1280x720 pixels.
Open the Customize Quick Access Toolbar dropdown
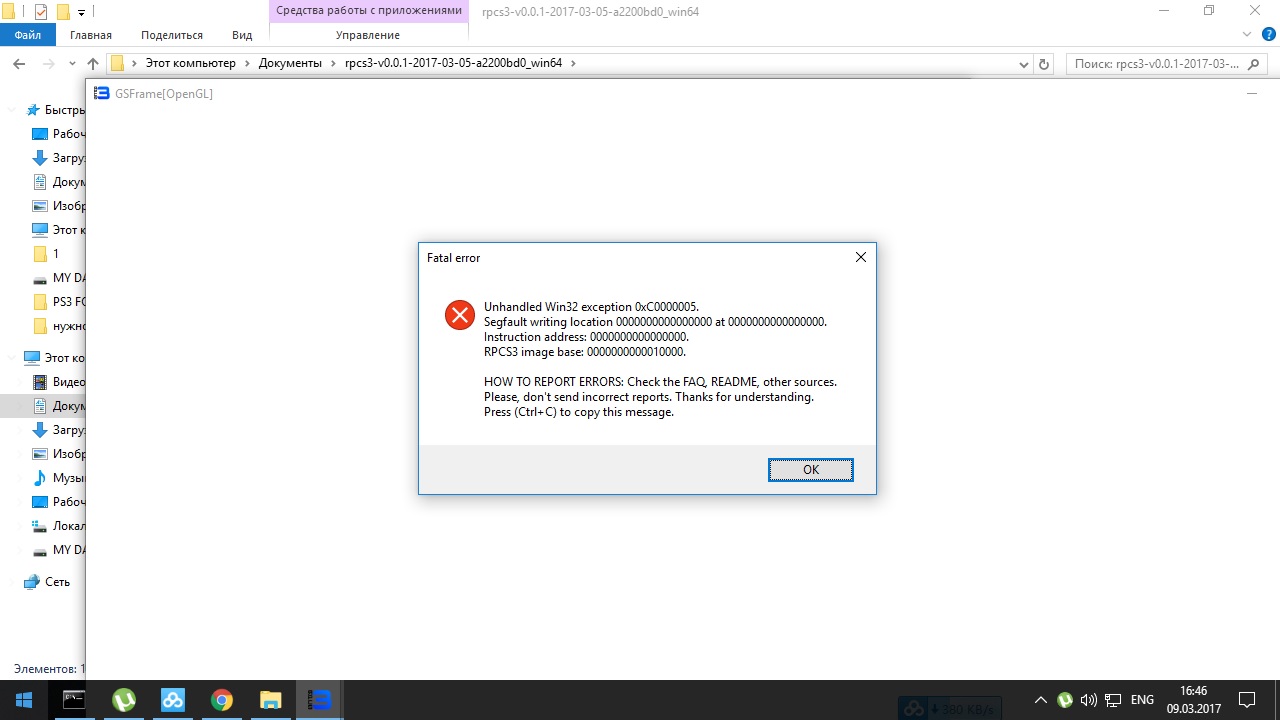pyautogui.click(x=81, y=13)
